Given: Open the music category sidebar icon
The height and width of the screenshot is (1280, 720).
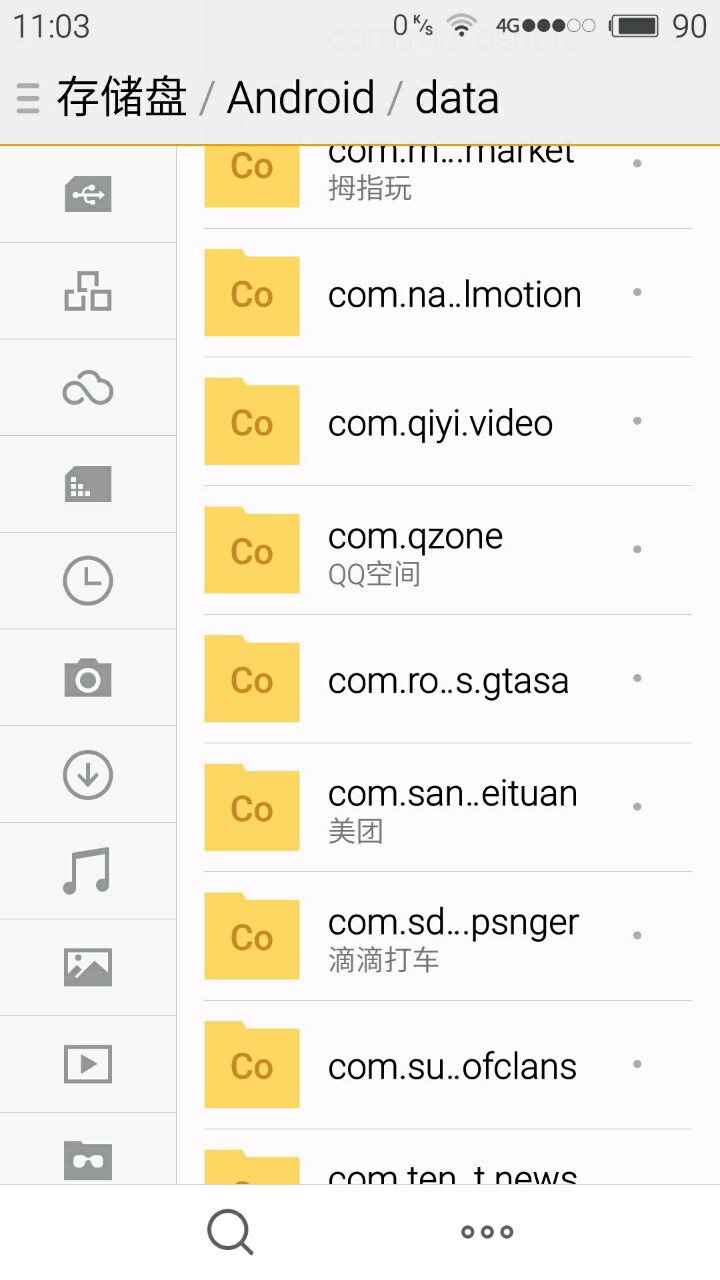Looking at the screenshot, I should click(x=88, y=871).
